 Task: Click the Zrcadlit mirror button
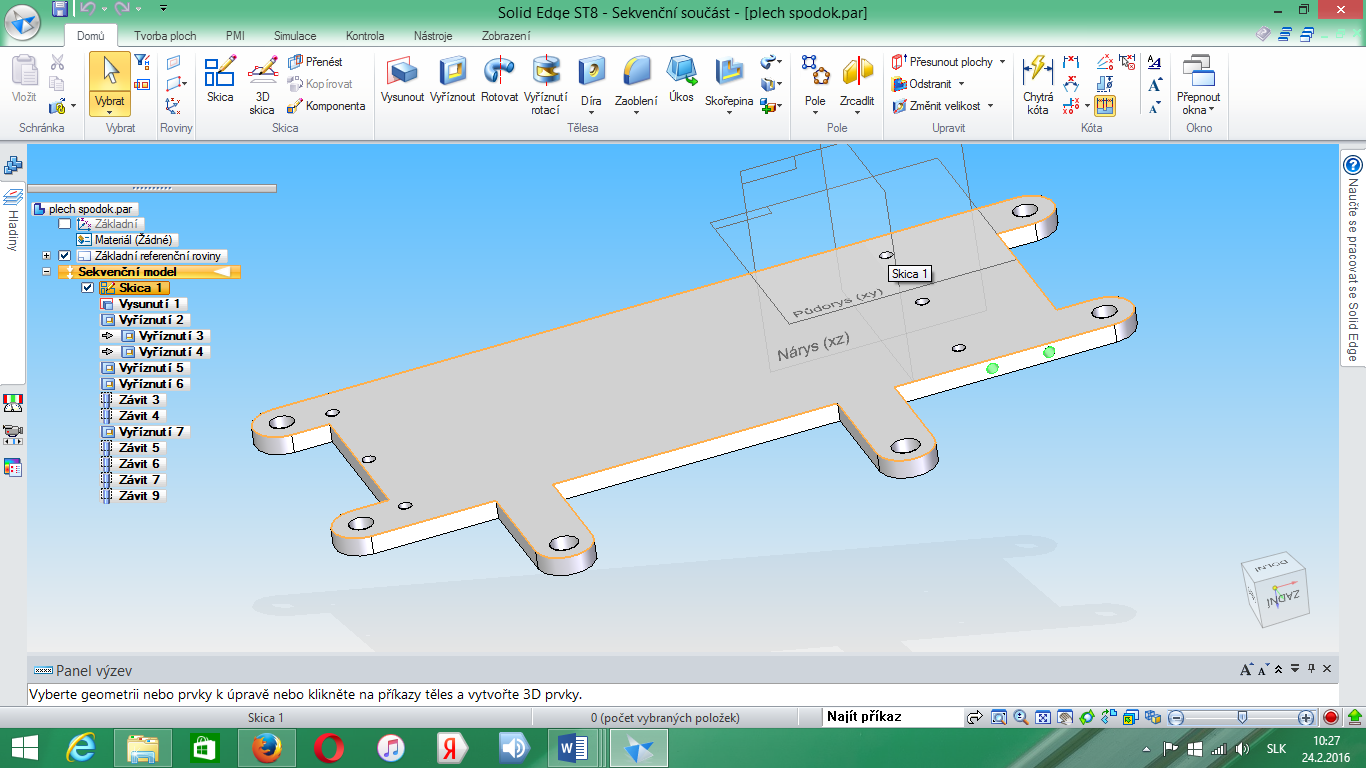pos(857,80)
